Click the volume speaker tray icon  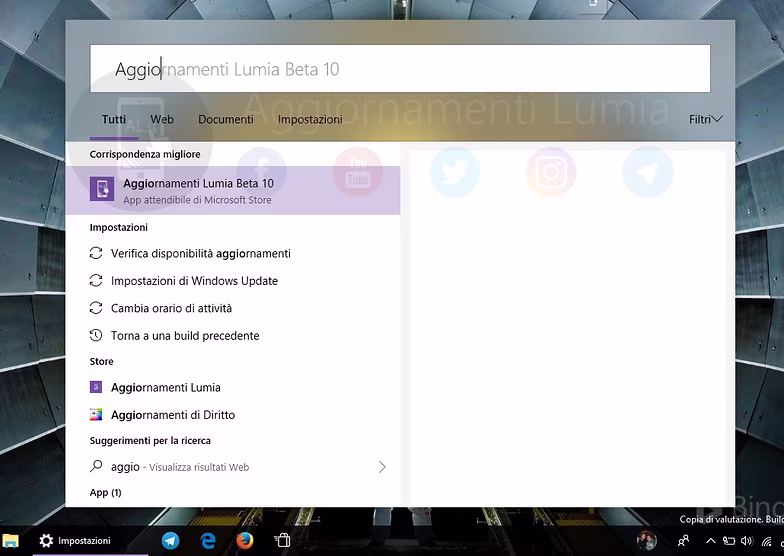tap(746, 540)
